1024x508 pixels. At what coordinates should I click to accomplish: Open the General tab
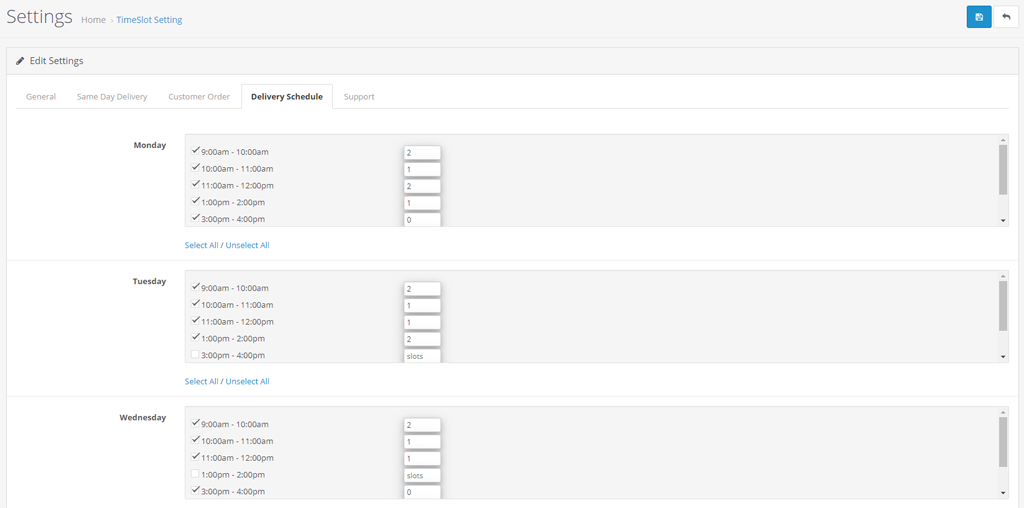coord(41,97)
